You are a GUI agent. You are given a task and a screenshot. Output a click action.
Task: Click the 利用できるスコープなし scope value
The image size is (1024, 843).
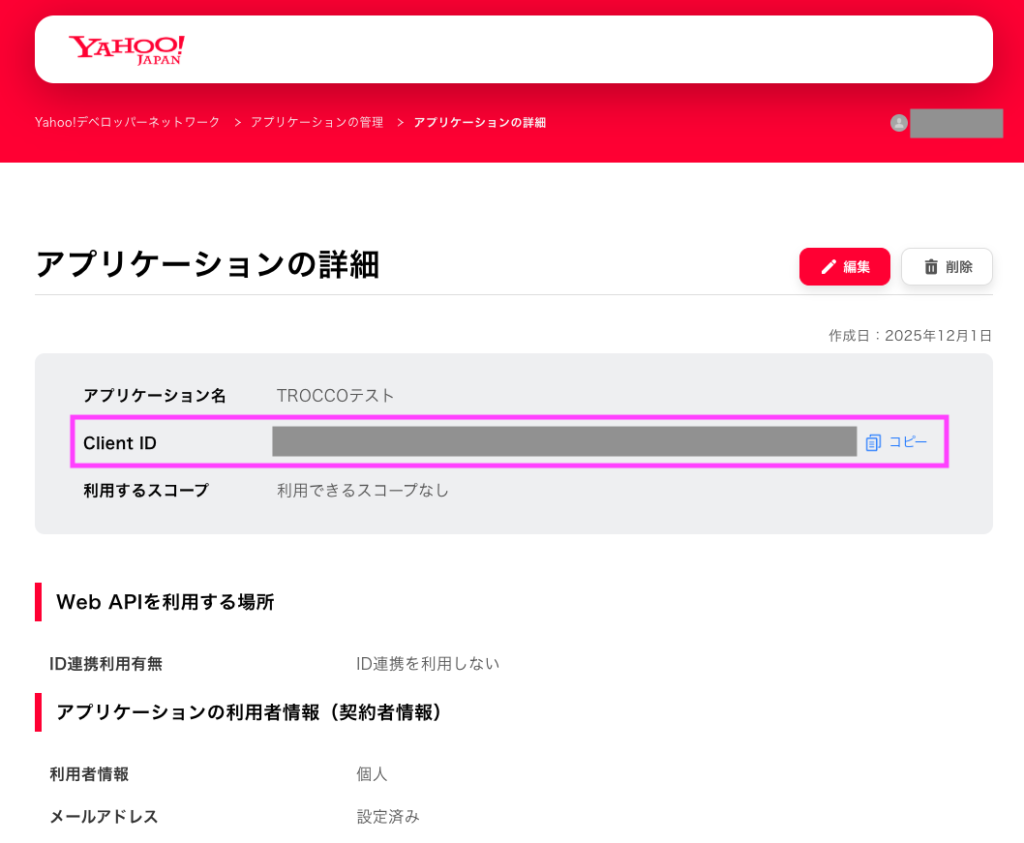(x=363, y=490)
